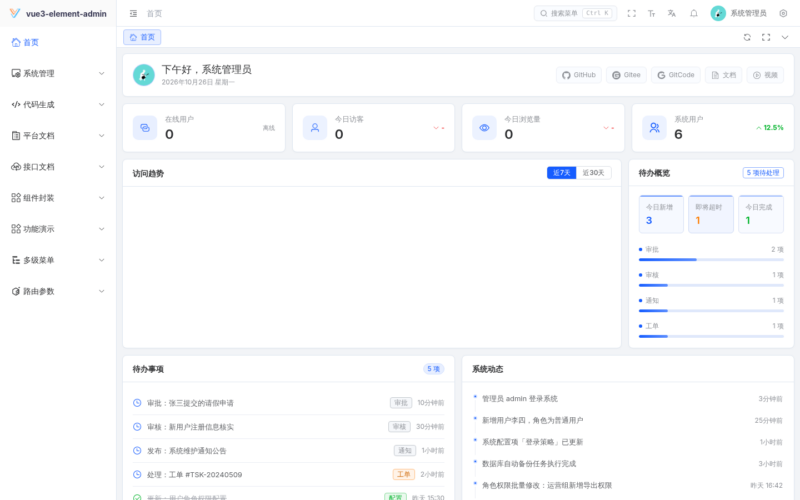
Task: Click the house icon of 首页 sidebar item
Action: click(x=16, y=42)
